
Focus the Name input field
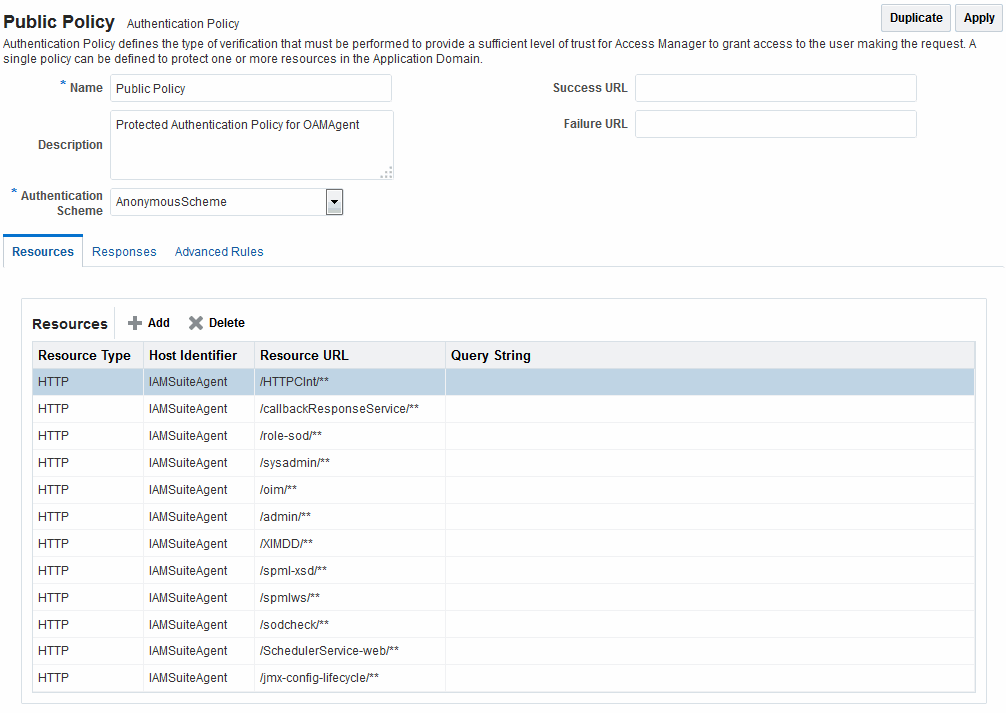[x=251, y=88]
